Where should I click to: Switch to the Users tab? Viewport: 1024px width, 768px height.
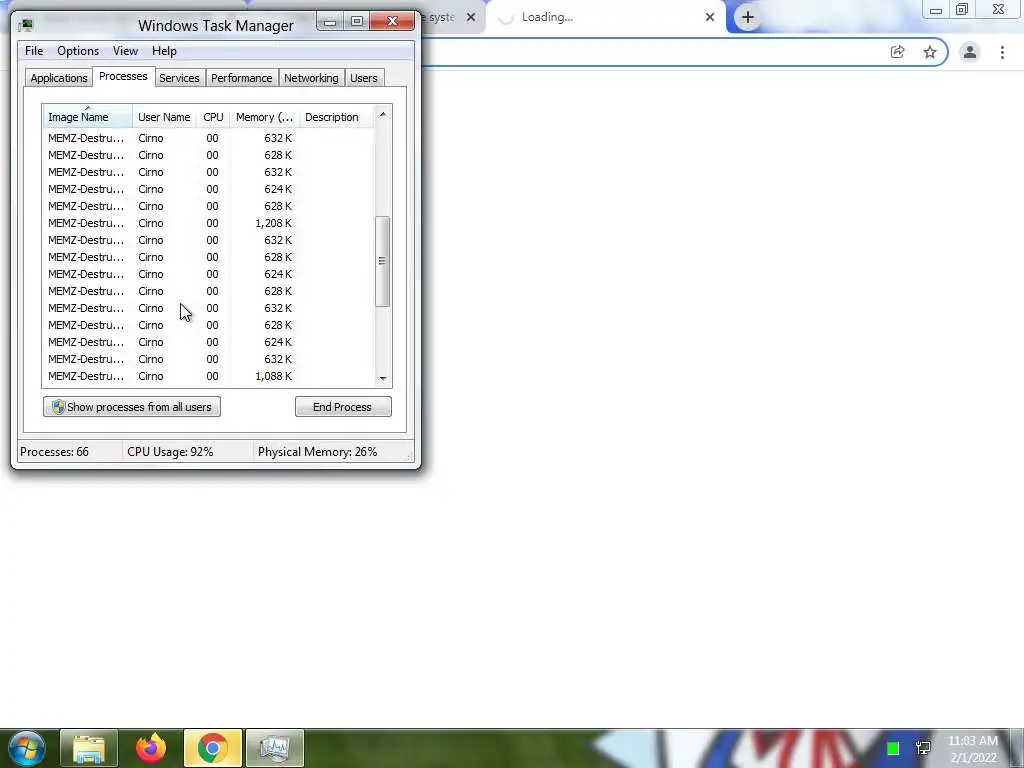364,78
